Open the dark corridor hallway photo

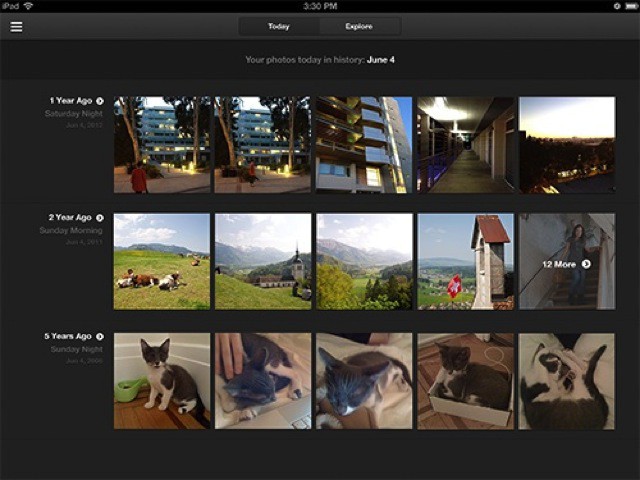coord(465,145)
